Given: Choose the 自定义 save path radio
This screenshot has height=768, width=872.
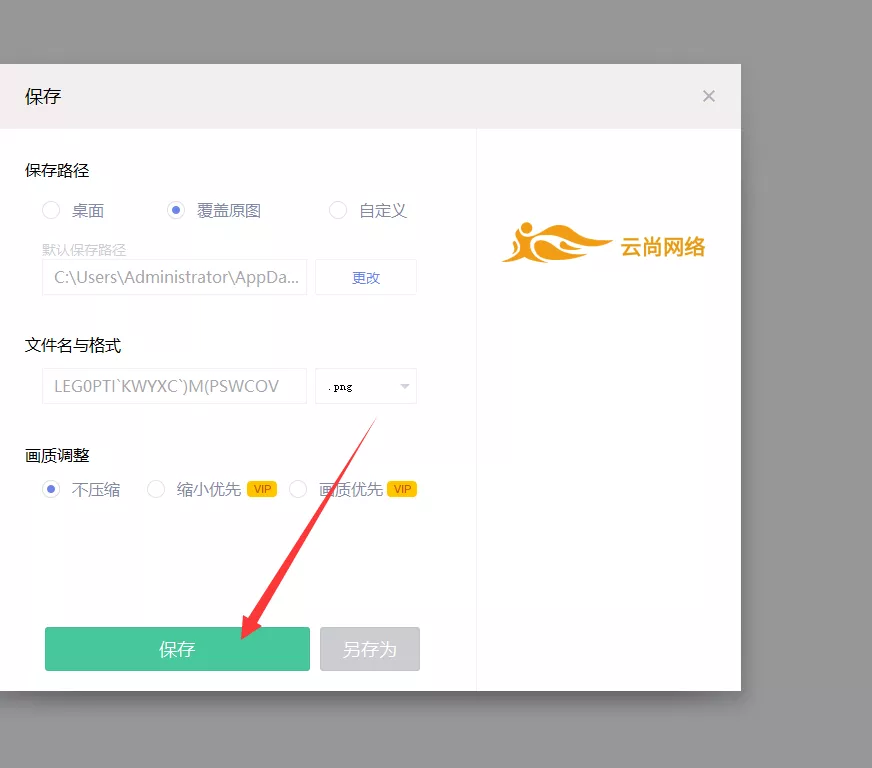Looking at the screenshot, I should tap(338, 210).
